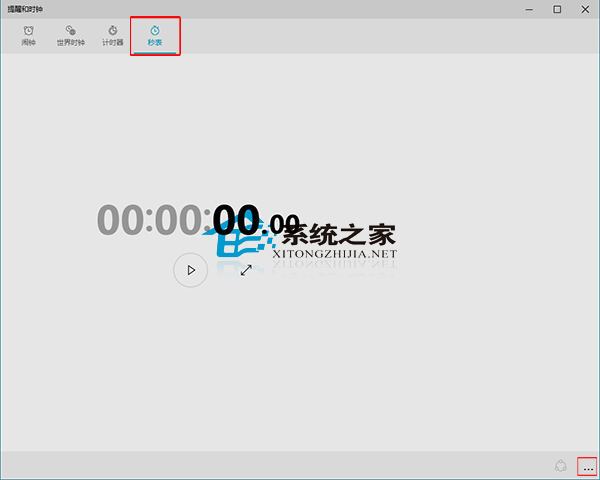Click the 00:00:00.00 stopwatch time display
This screenshot has height=480, width=600.
(198, 220)
